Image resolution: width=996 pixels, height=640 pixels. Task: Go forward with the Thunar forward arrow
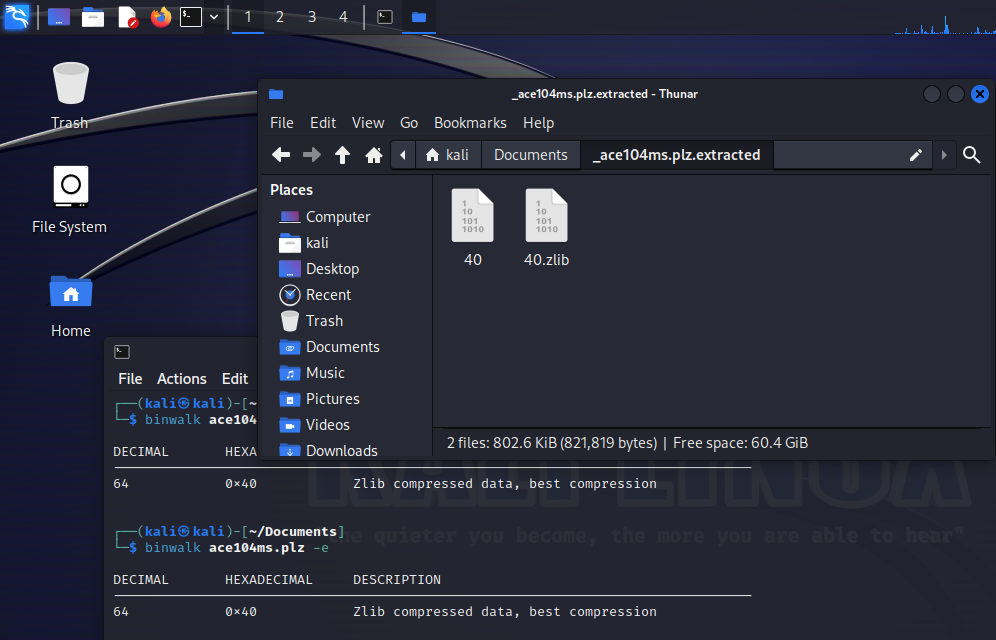coord(311,154)
